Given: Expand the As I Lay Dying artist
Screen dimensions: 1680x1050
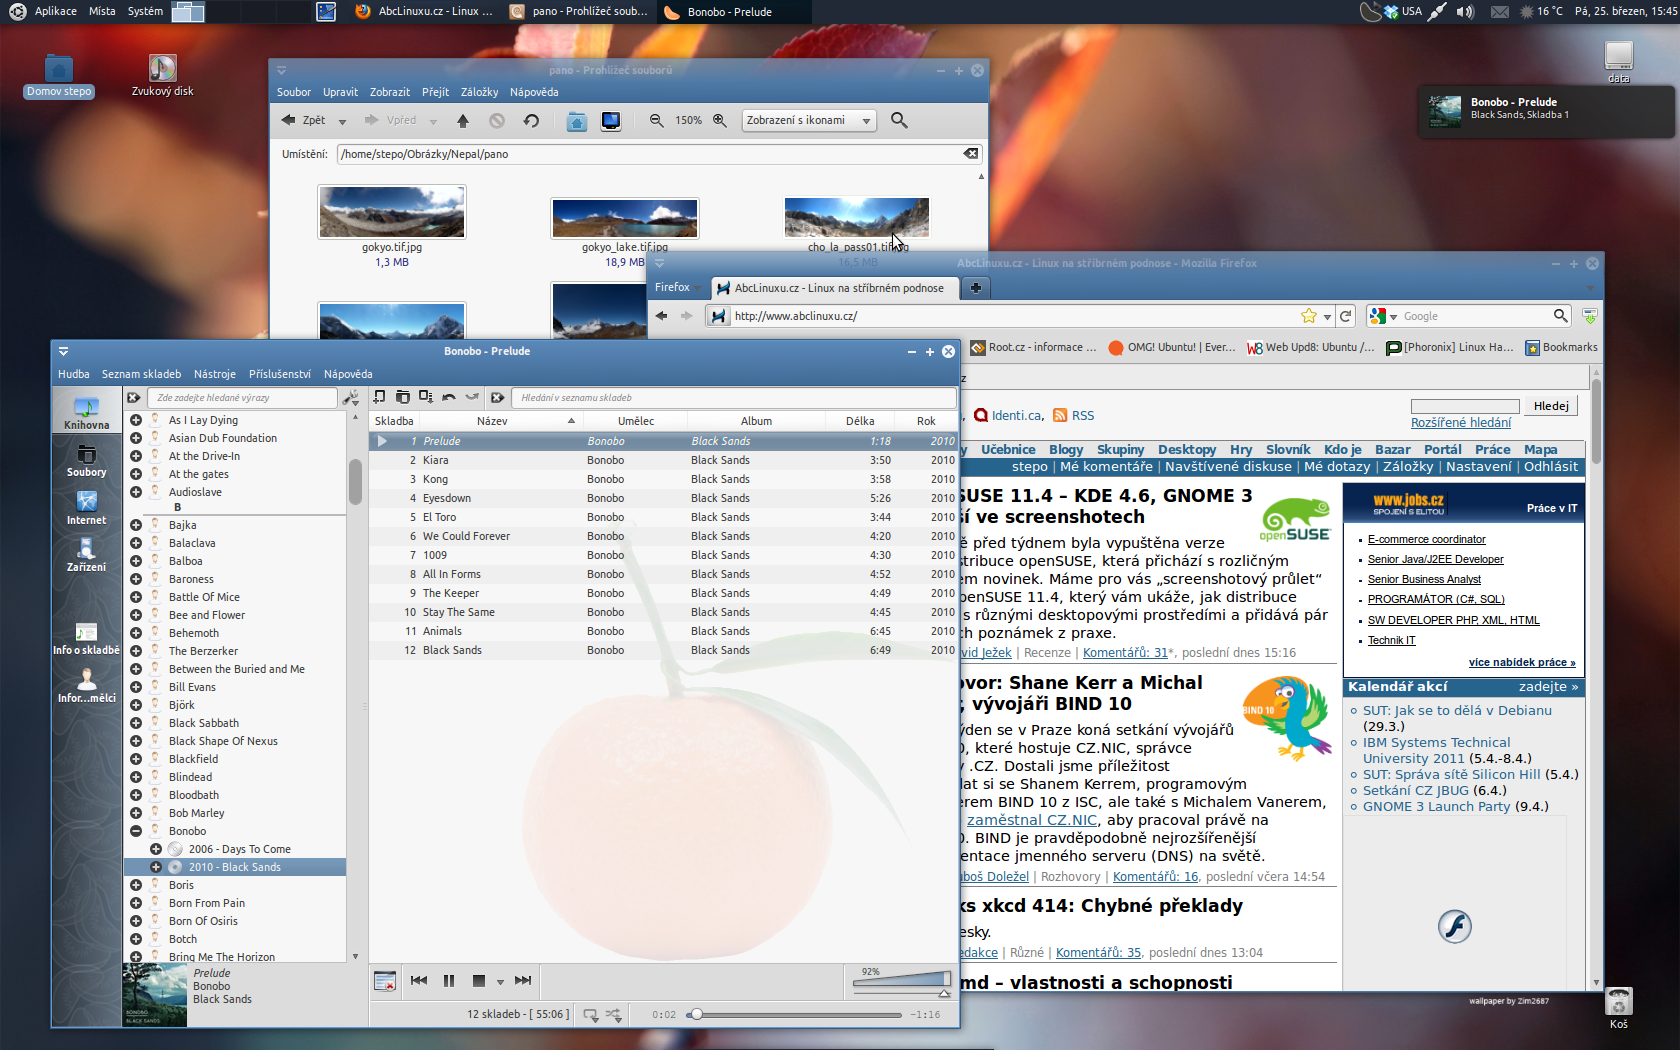Looking at the screenshot, I should point(136,420).
